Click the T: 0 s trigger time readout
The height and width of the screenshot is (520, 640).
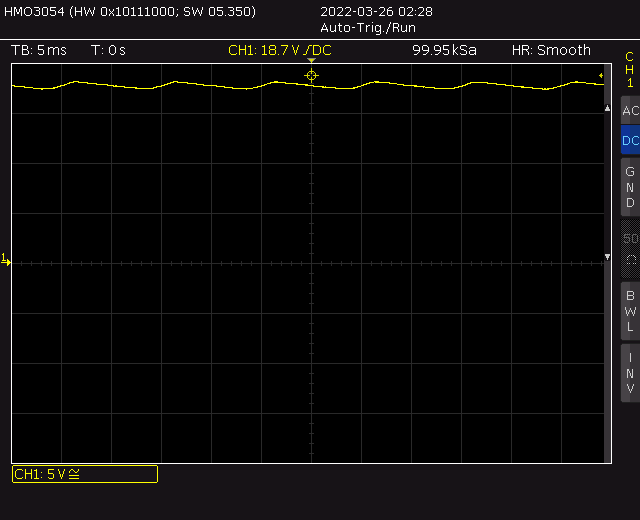tap(108, 50)
